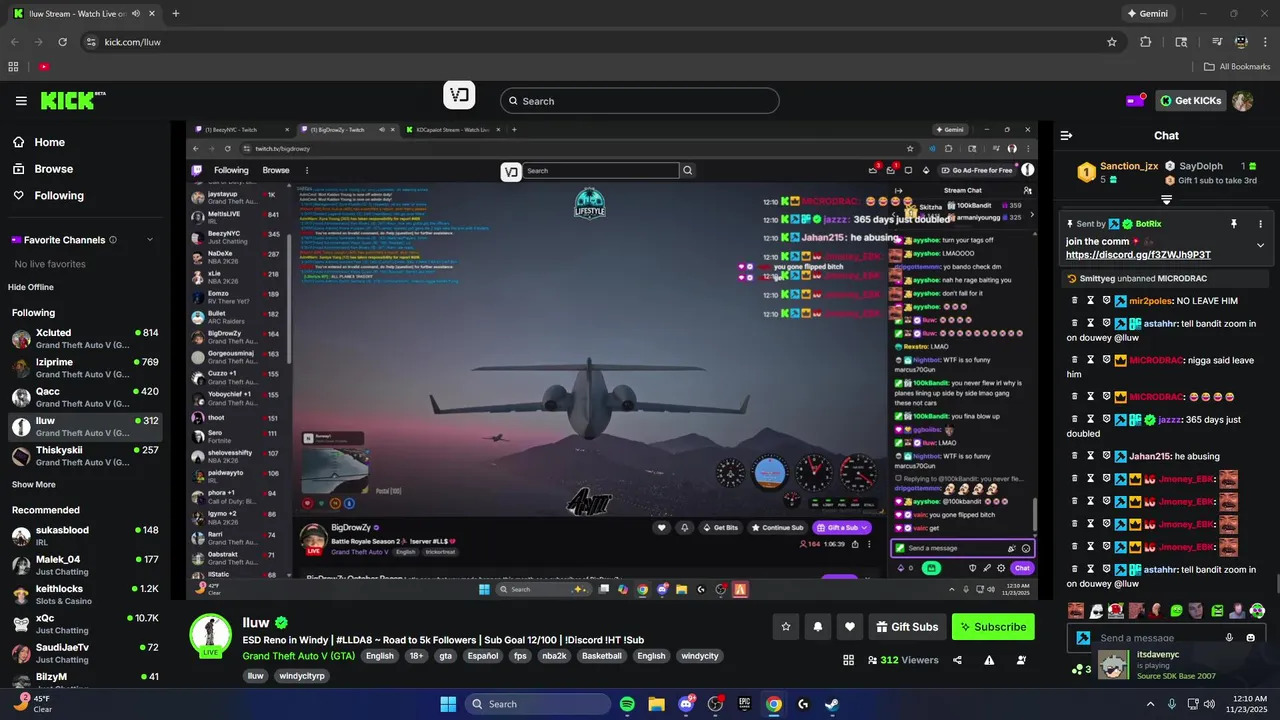Screen dimensions: 1280x720
Task: Select the nba2k stream tag
Action: tap(554, 656)
